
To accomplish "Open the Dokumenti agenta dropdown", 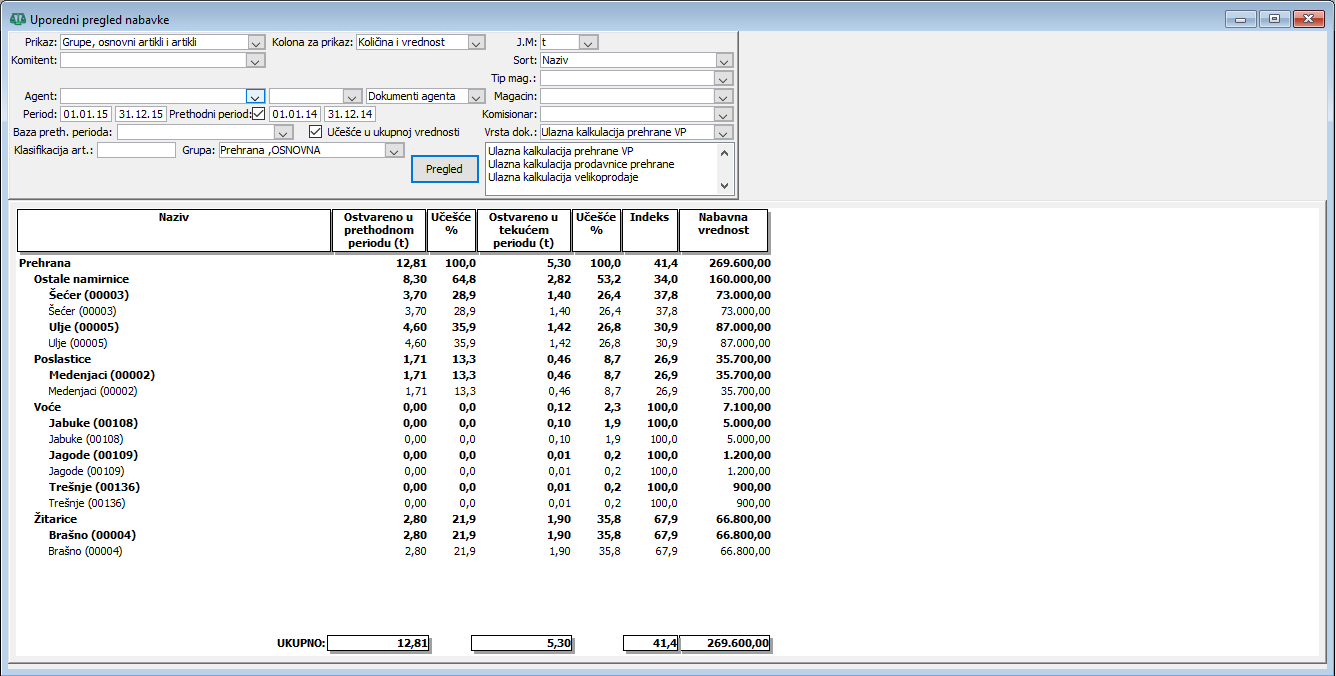I will click(x=476, y=96).
